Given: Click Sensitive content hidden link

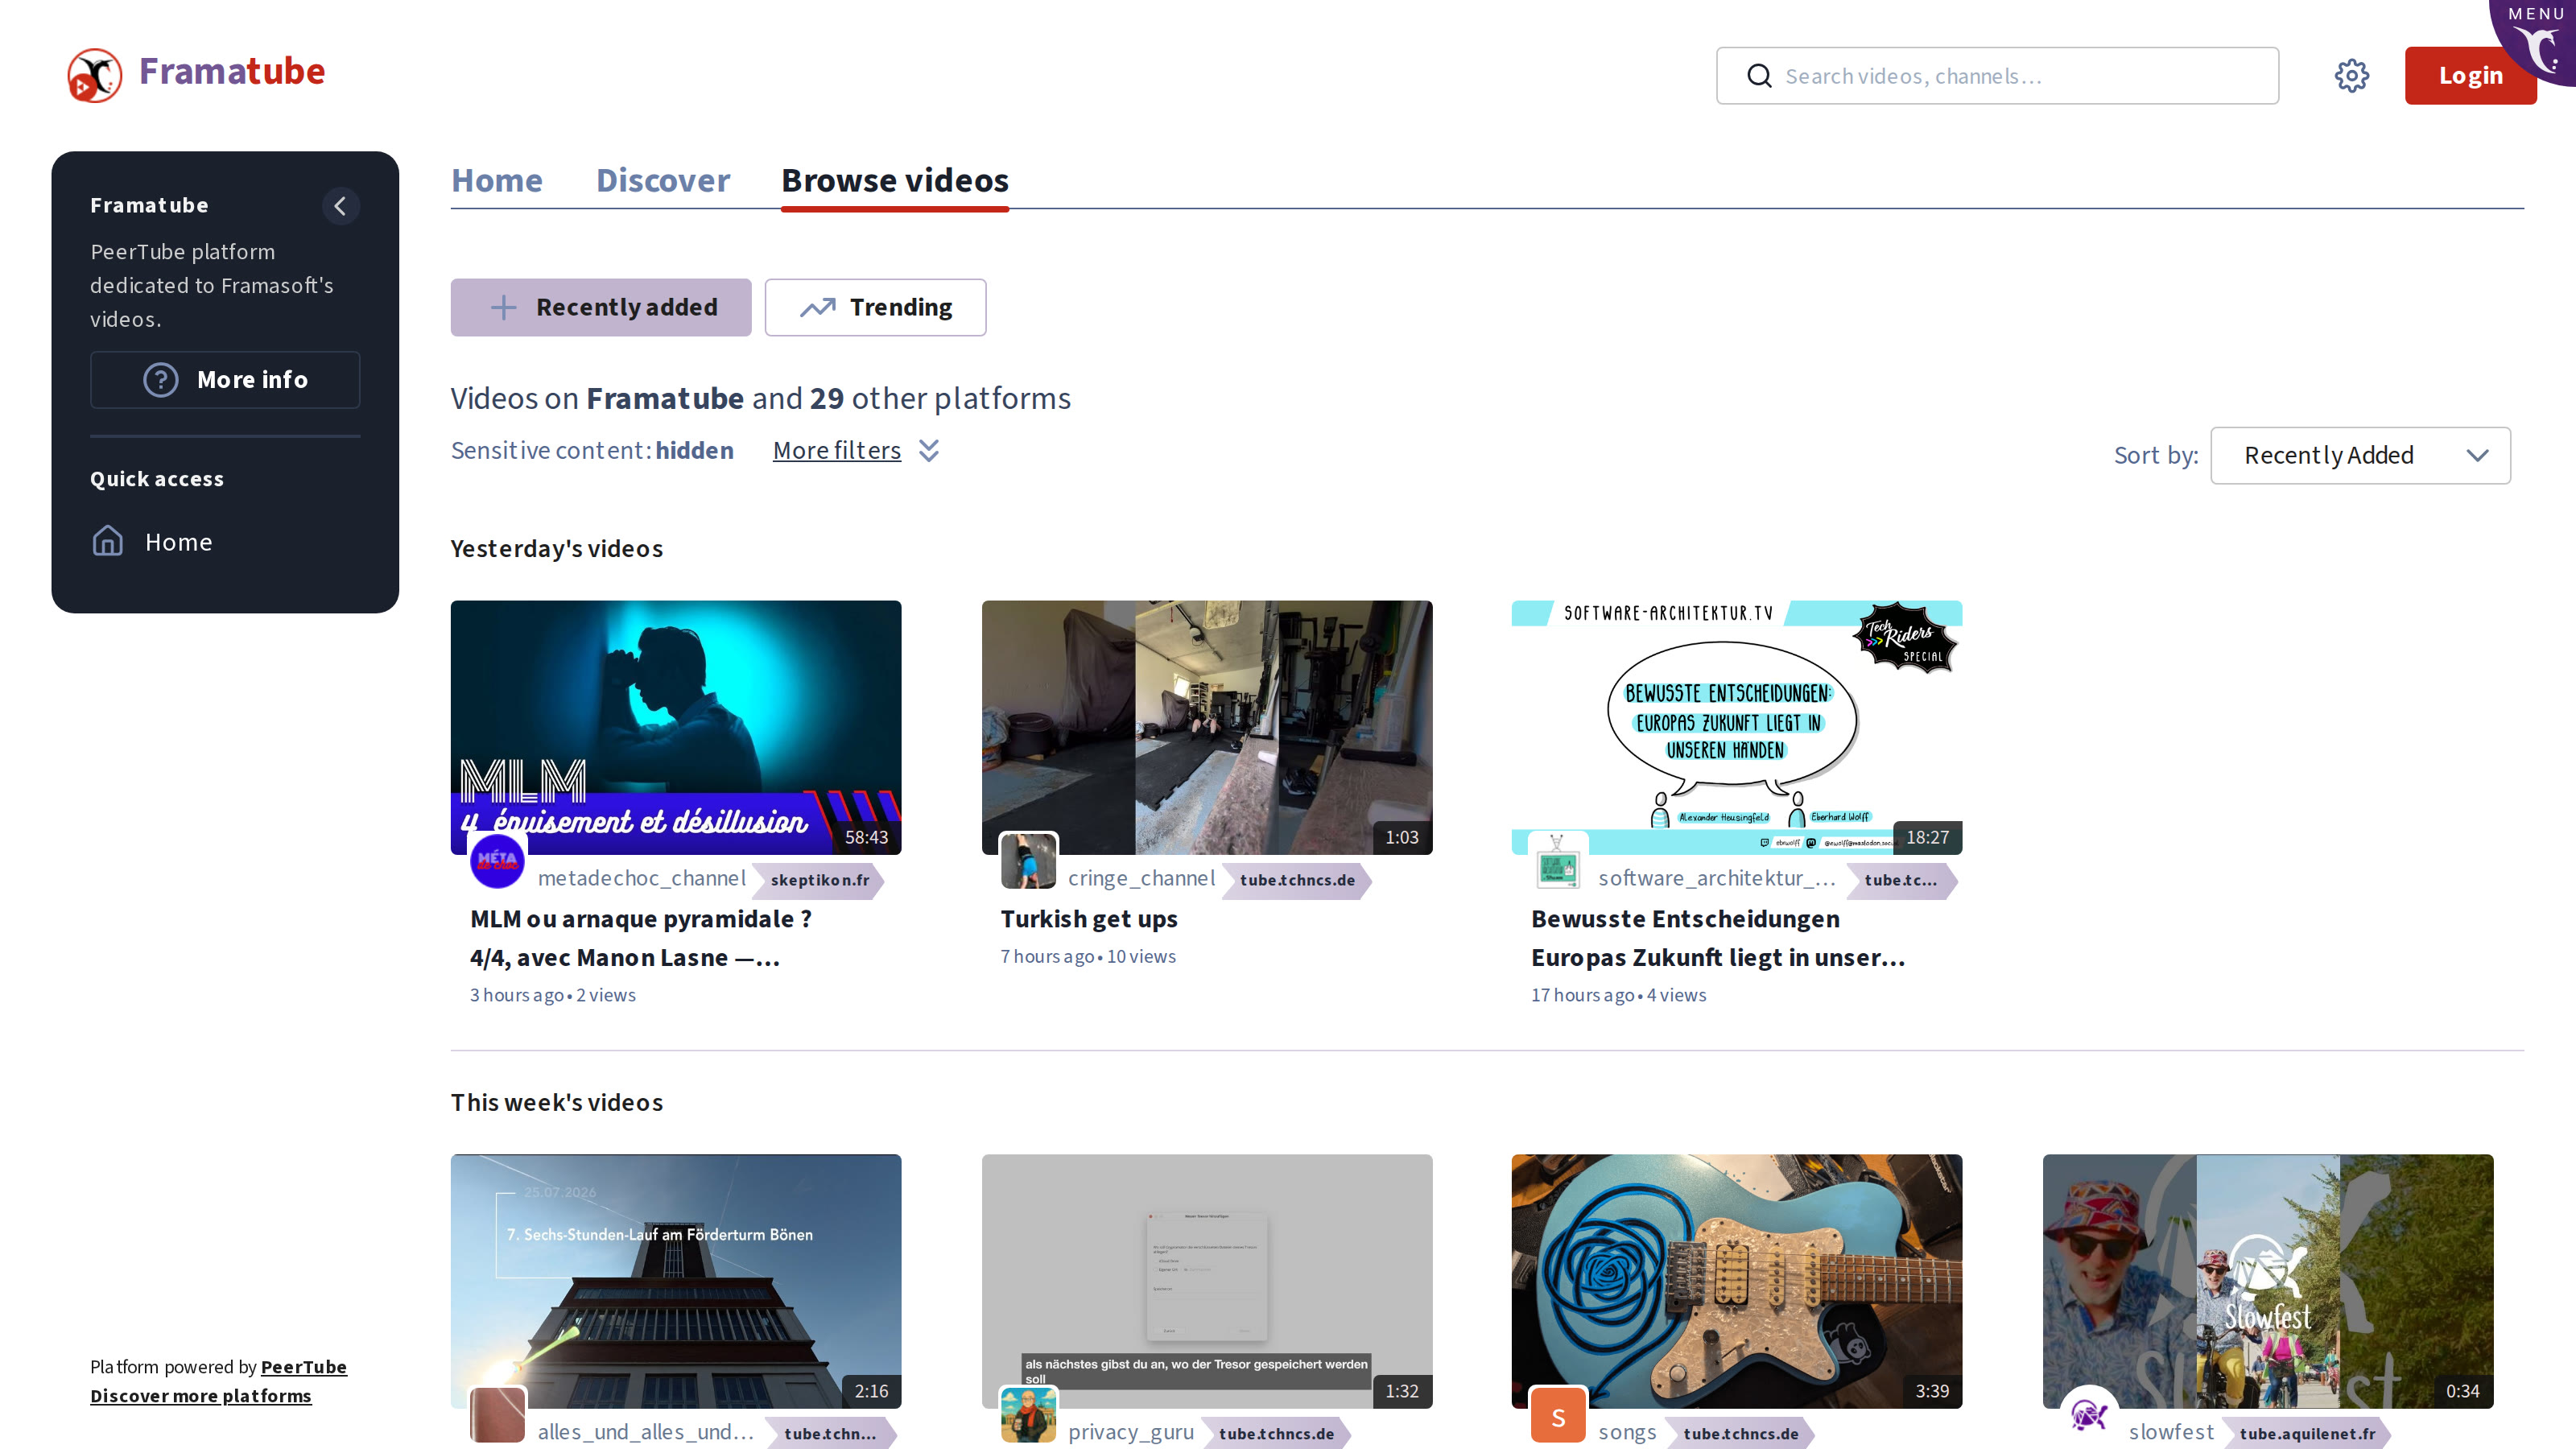Looking at the screenshot, I should point(592,451).
